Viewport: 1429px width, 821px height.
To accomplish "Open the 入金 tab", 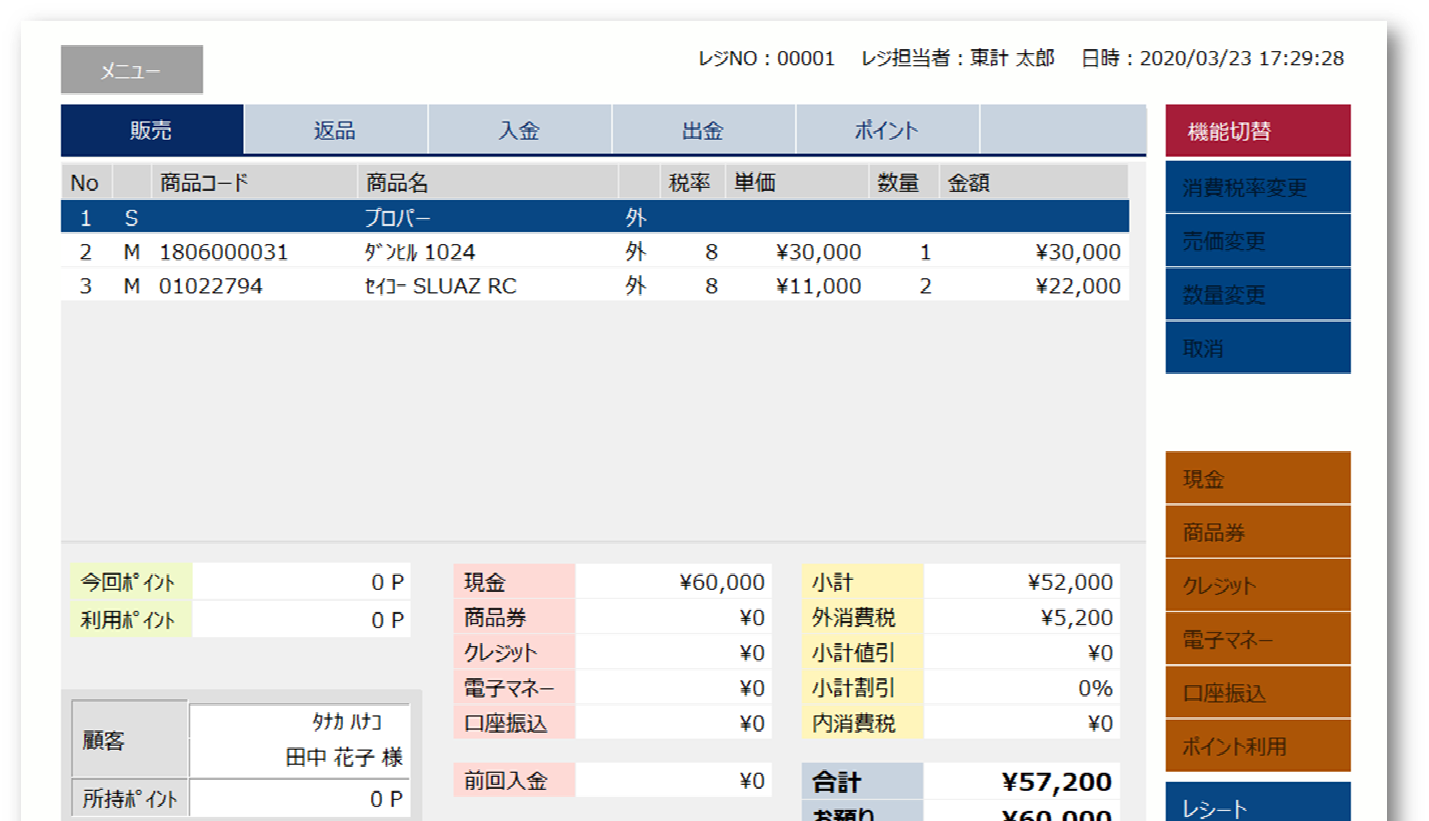I will (x=519, y=130).
